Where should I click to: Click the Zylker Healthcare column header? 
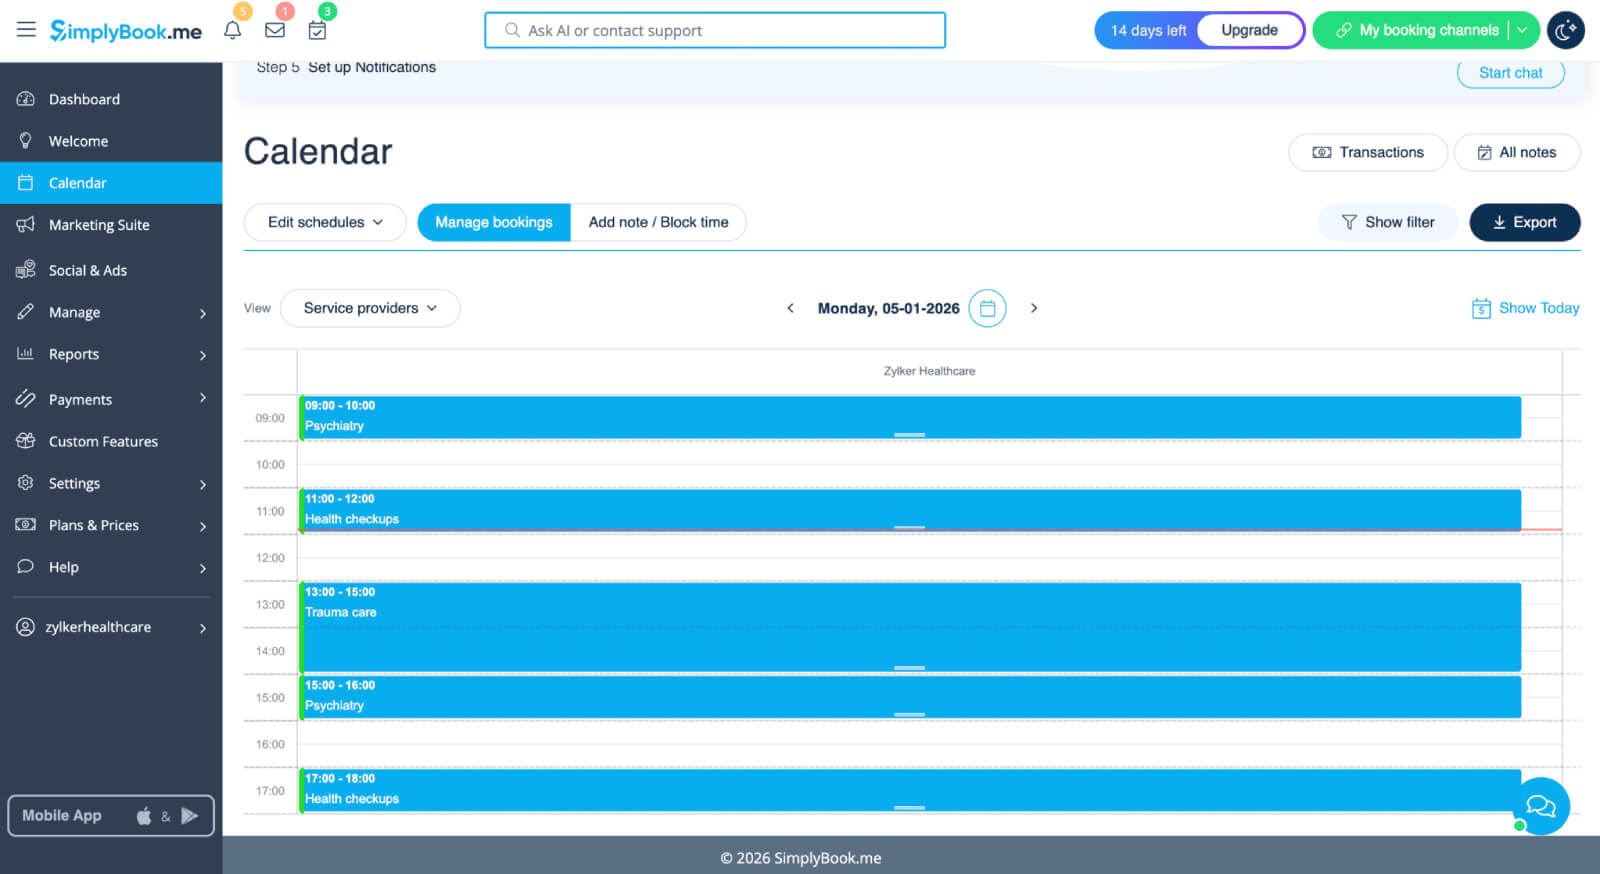pos(929,371)
